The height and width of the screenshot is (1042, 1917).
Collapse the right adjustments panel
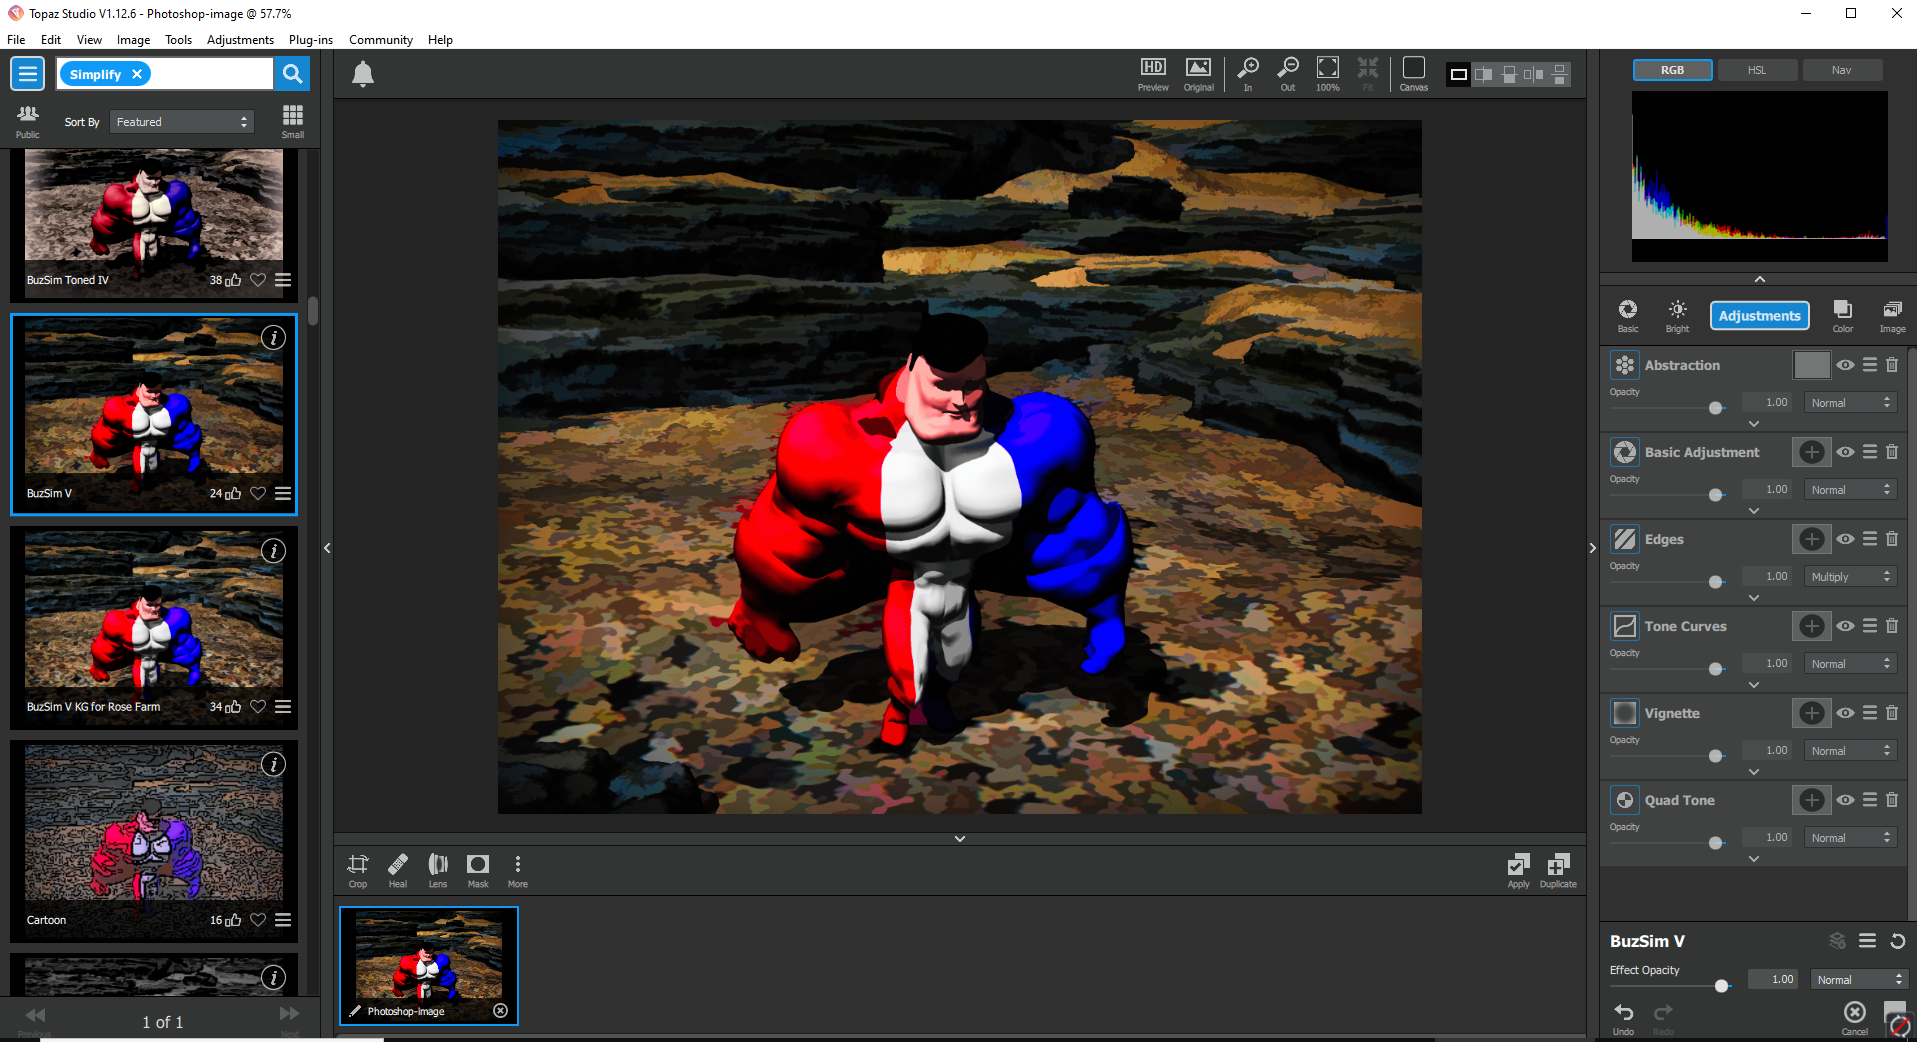click(x=1593, y=548)
